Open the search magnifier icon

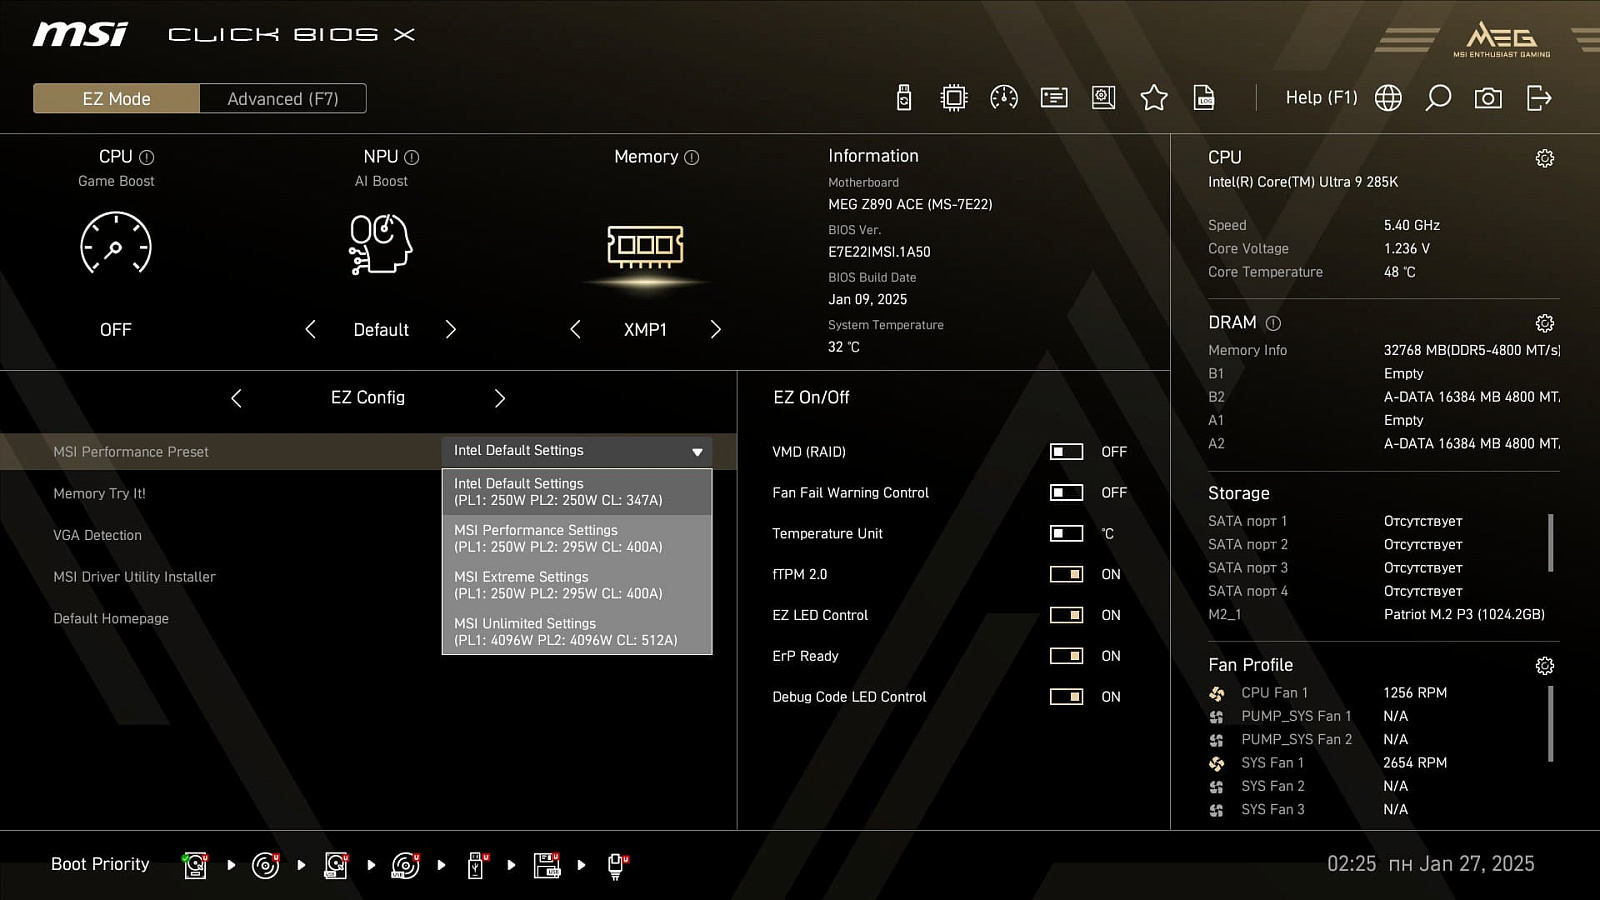pos(1438,98)
